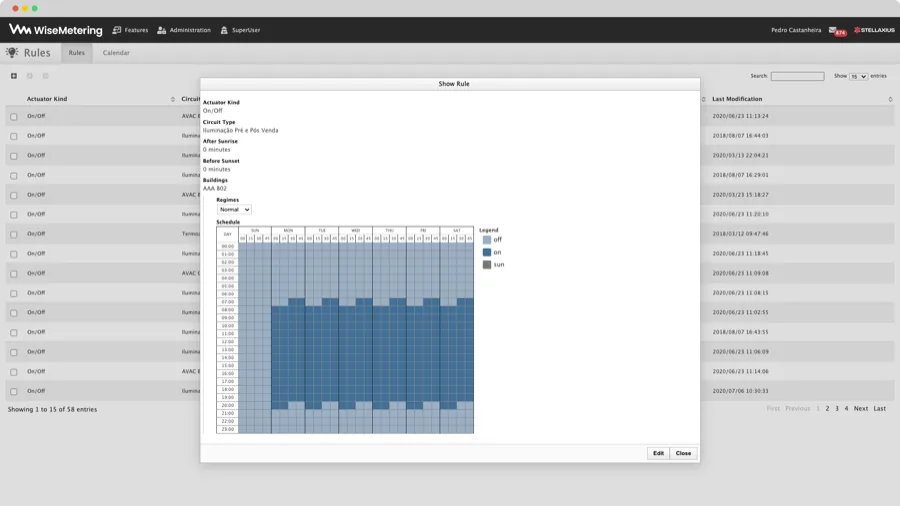The image size is (900, 506).
Task: Click the Edit button in Show Rule dialog
Action: tap(658, 453)
